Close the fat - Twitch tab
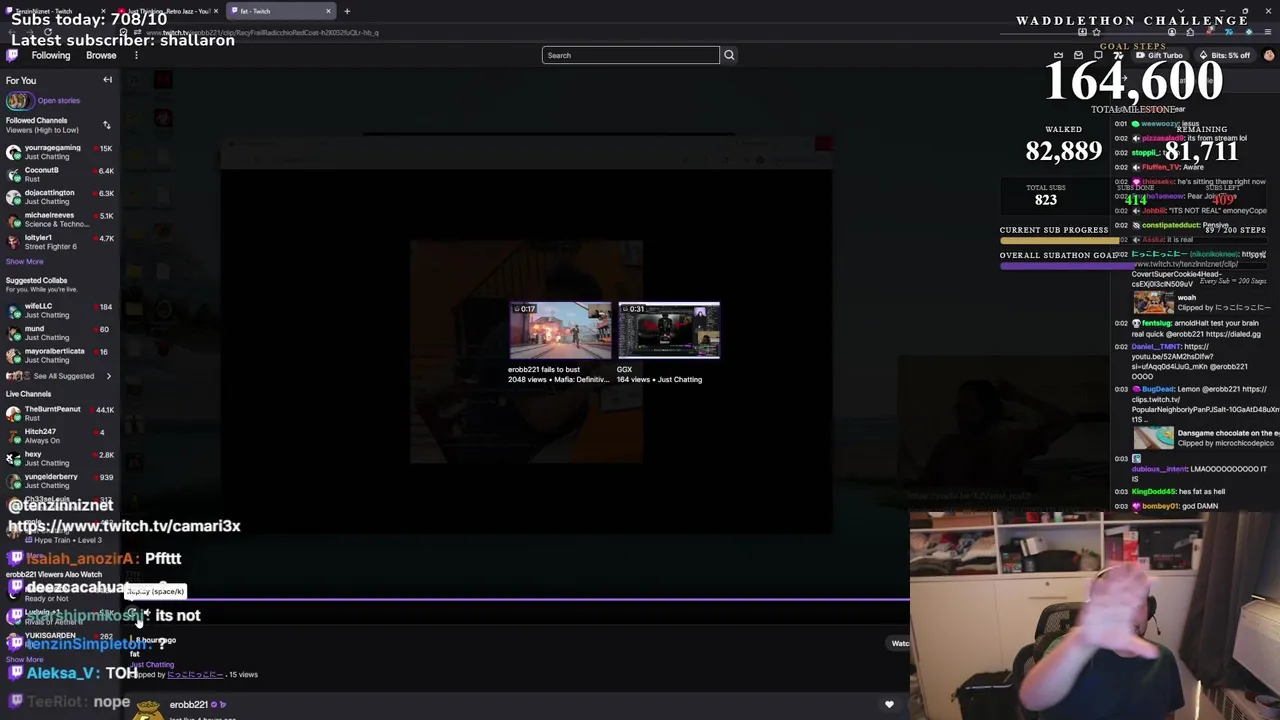1280x720 pixels. pyautogui.click(x=328, y=11)
